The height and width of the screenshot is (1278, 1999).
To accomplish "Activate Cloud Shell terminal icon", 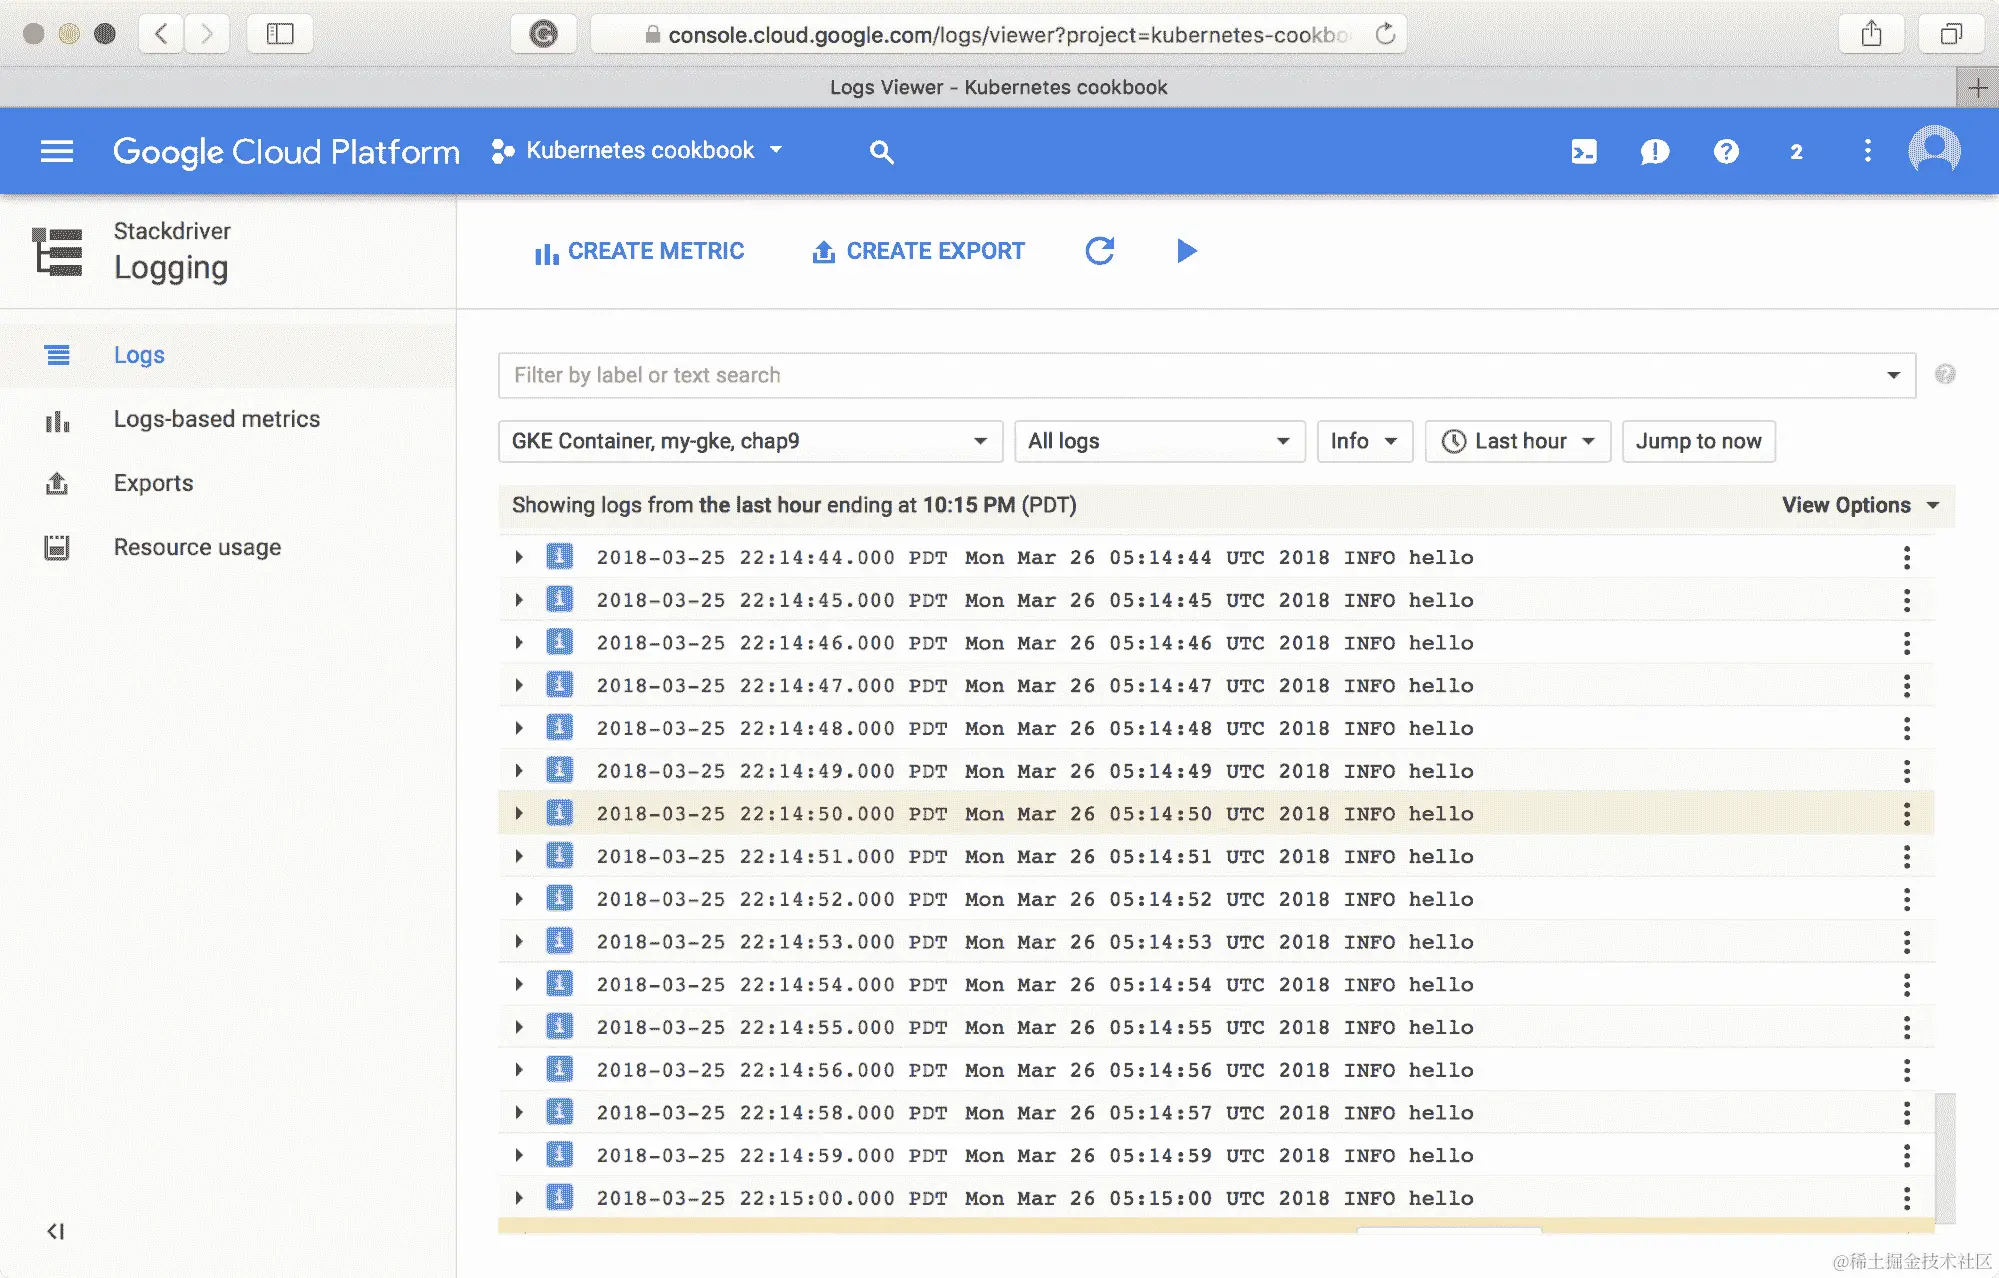I will 1584,151.
